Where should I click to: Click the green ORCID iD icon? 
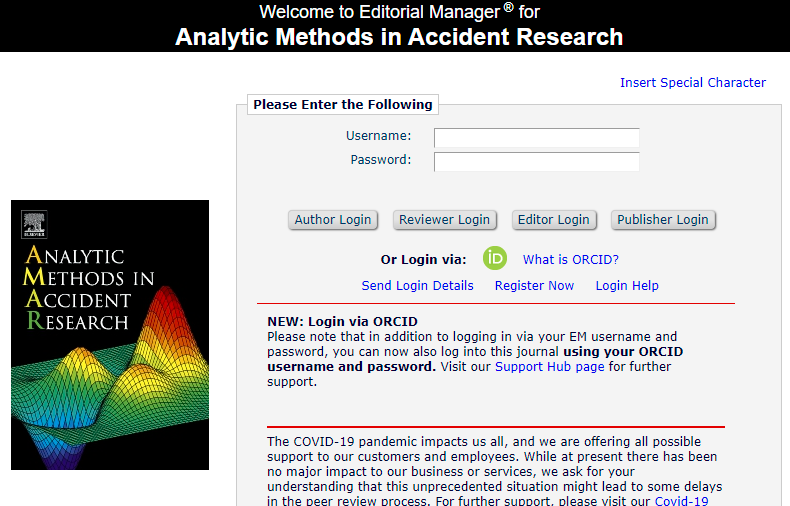pos(495,258)
